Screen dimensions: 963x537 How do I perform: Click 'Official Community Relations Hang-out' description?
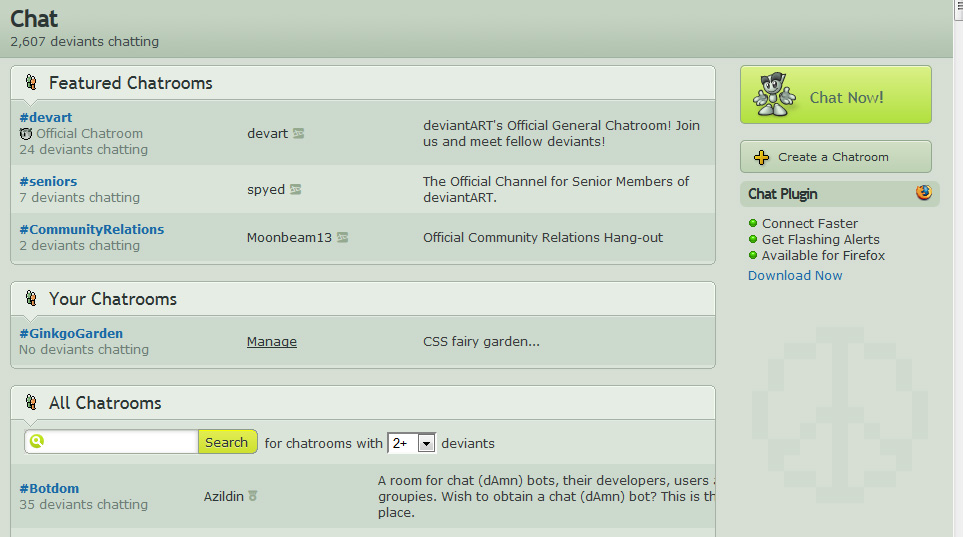coord(543,237)
